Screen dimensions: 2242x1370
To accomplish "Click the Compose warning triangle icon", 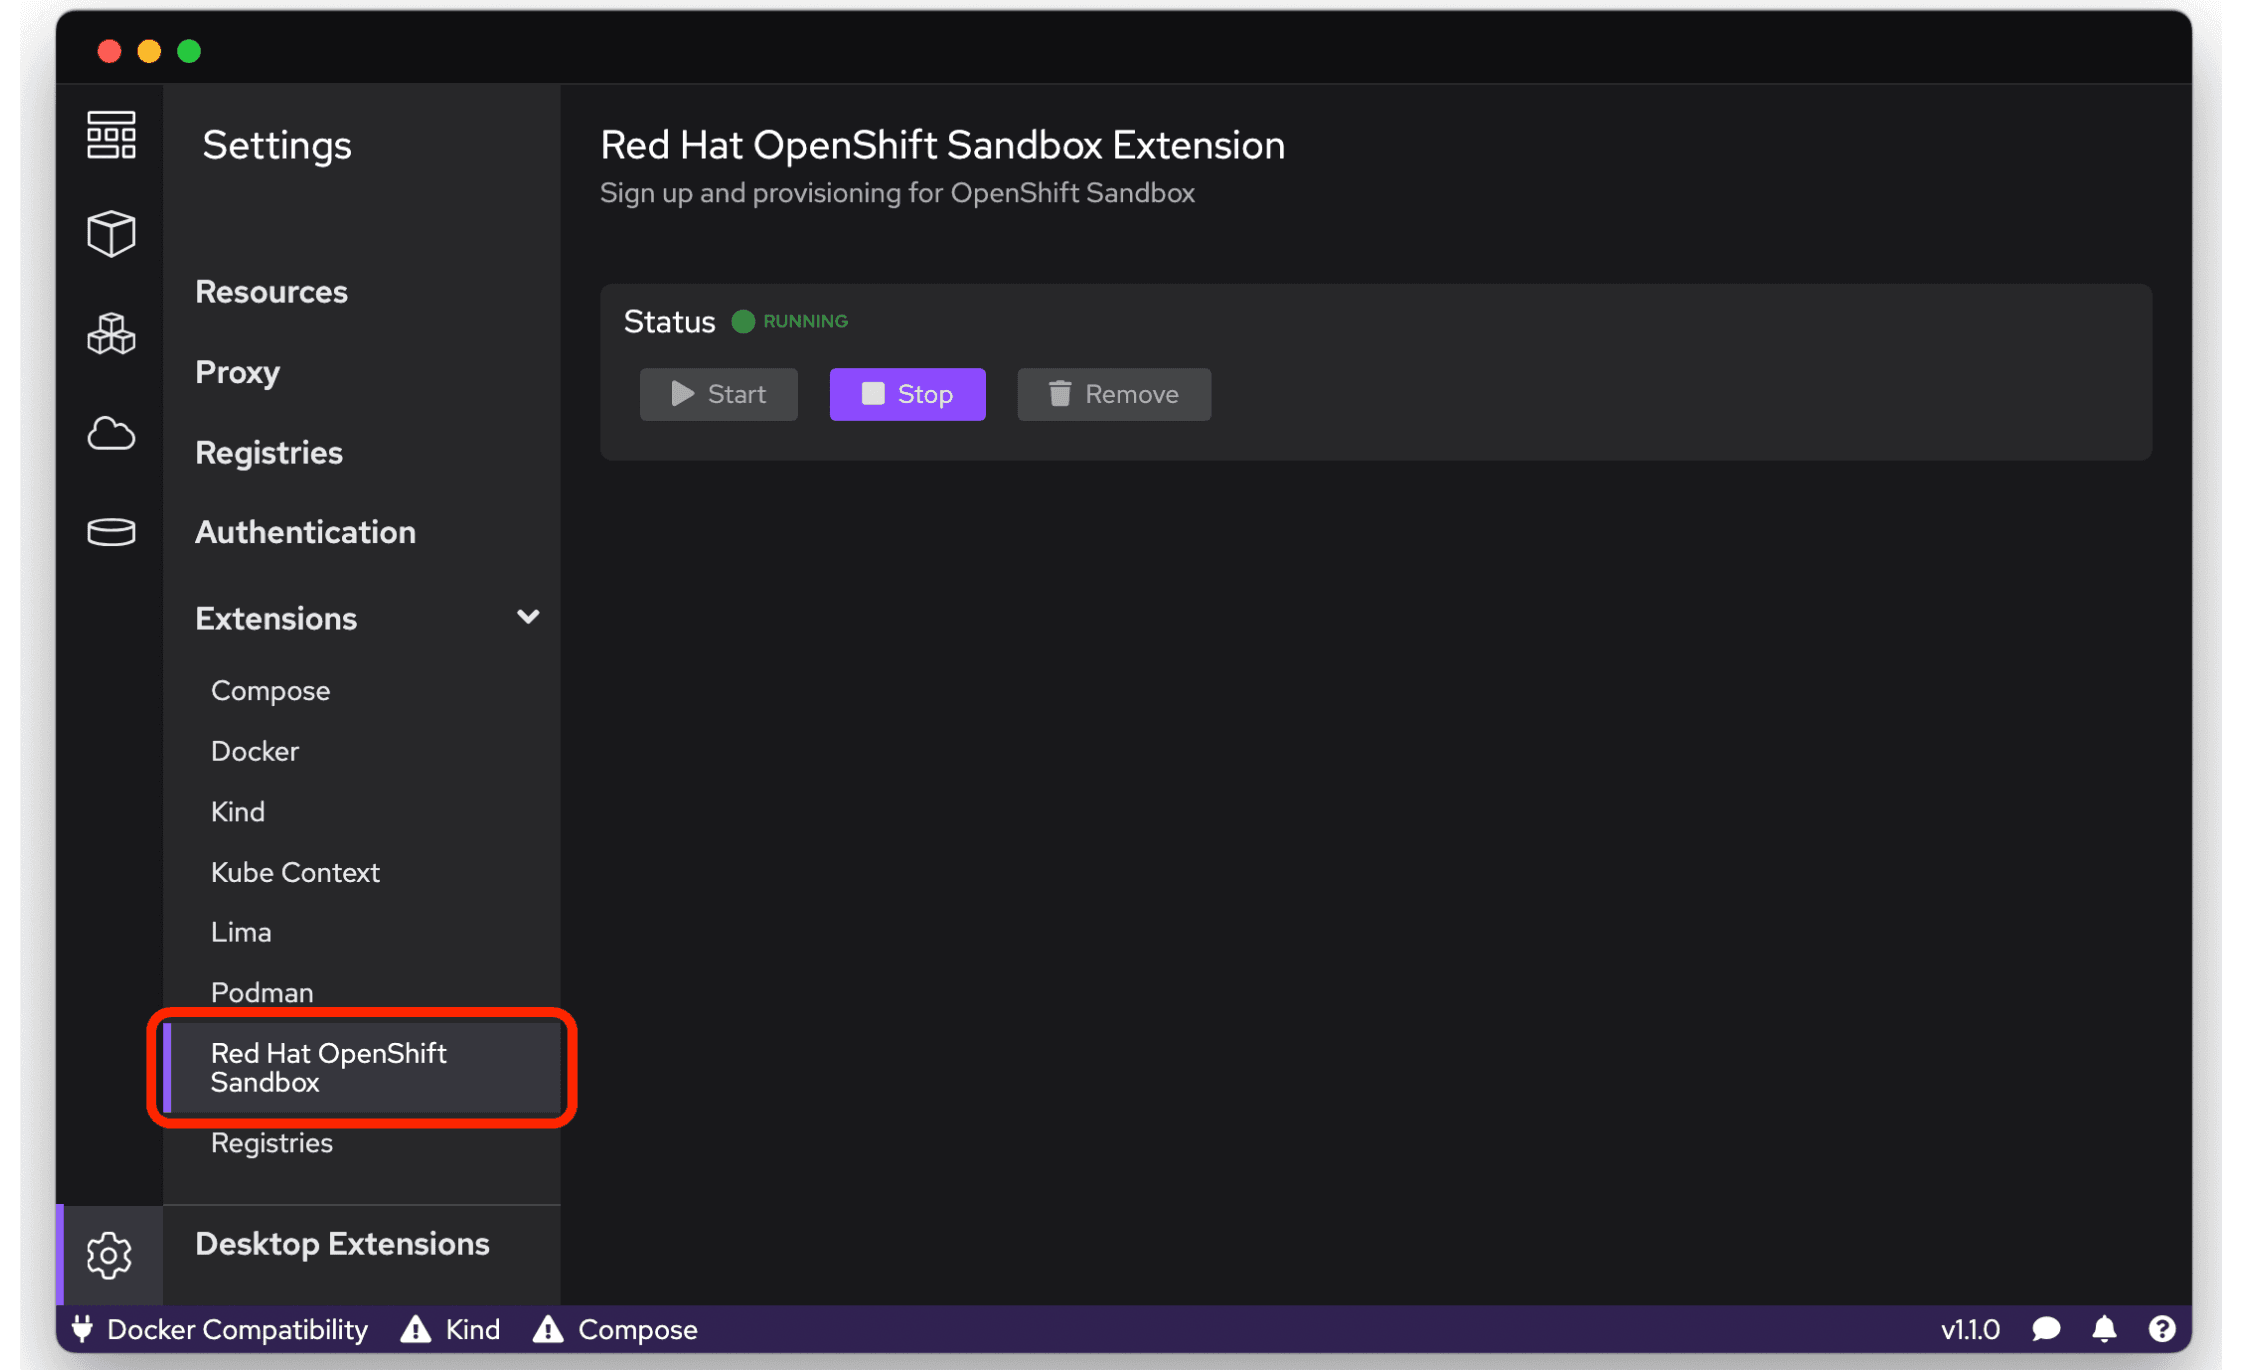I will (x=548, y=1329).
